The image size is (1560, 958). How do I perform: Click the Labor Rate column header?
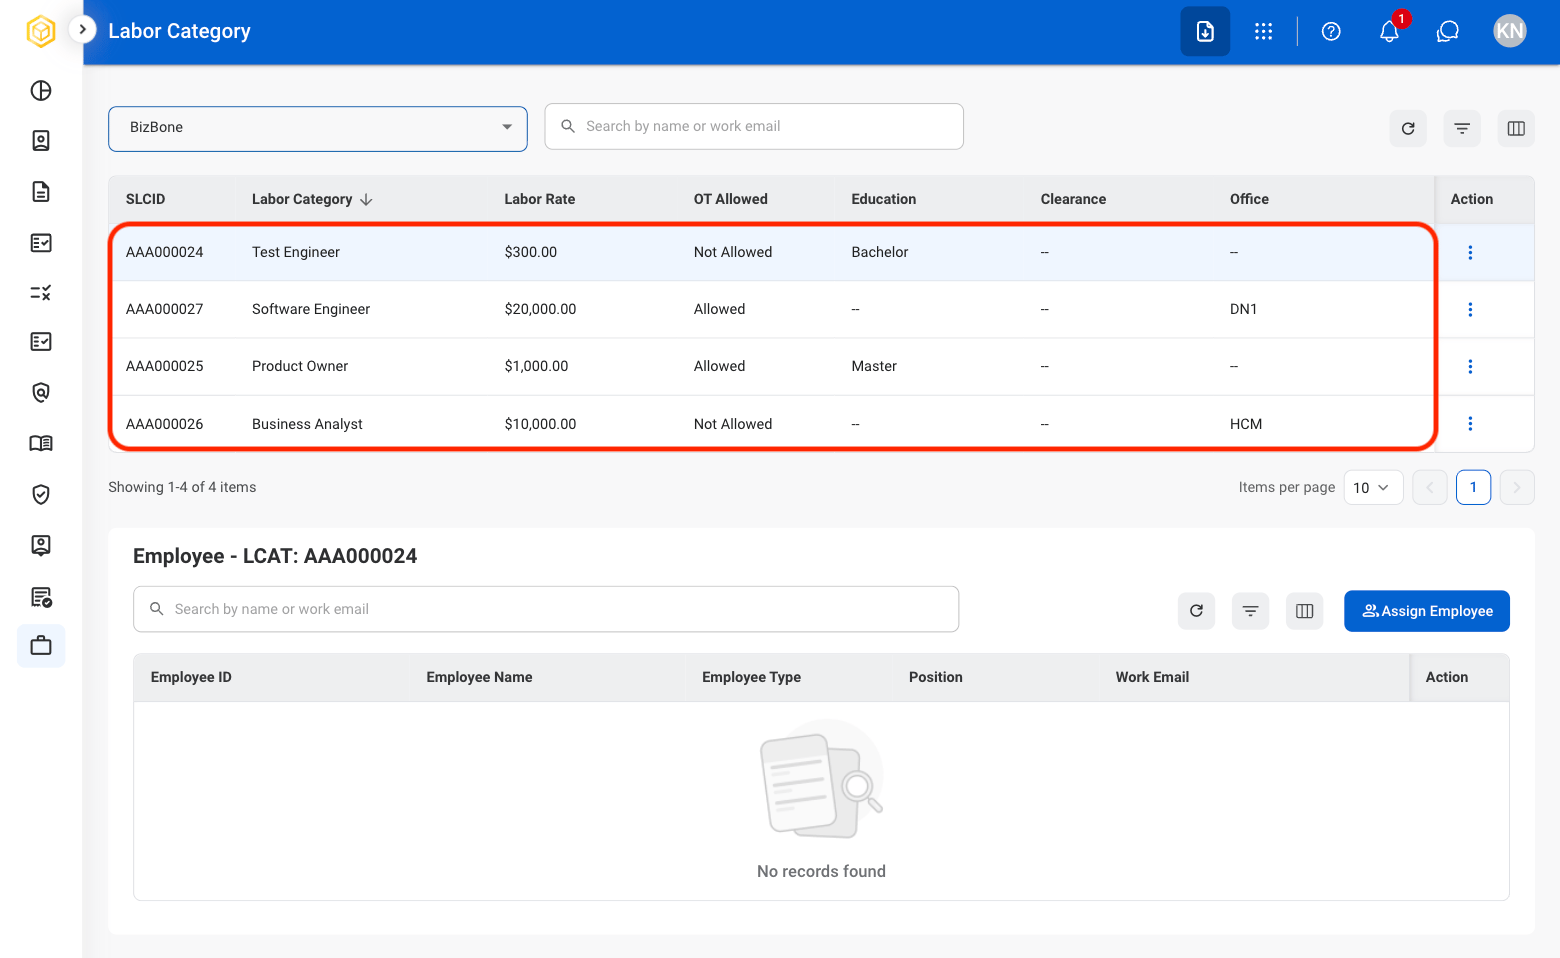pos(540,199)
